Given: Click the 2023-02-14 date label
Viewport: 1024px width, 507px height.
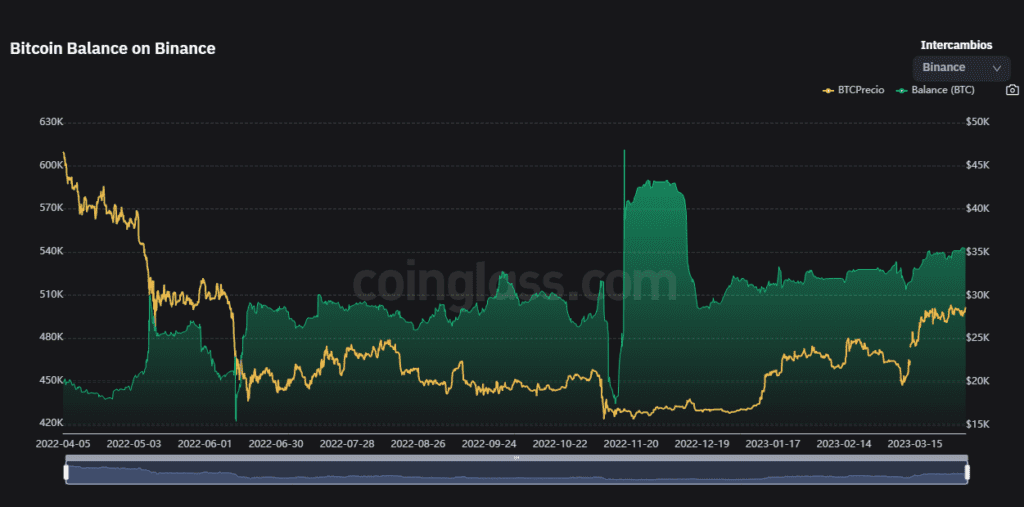Looking at the screenshot, I should pos(845,444).
